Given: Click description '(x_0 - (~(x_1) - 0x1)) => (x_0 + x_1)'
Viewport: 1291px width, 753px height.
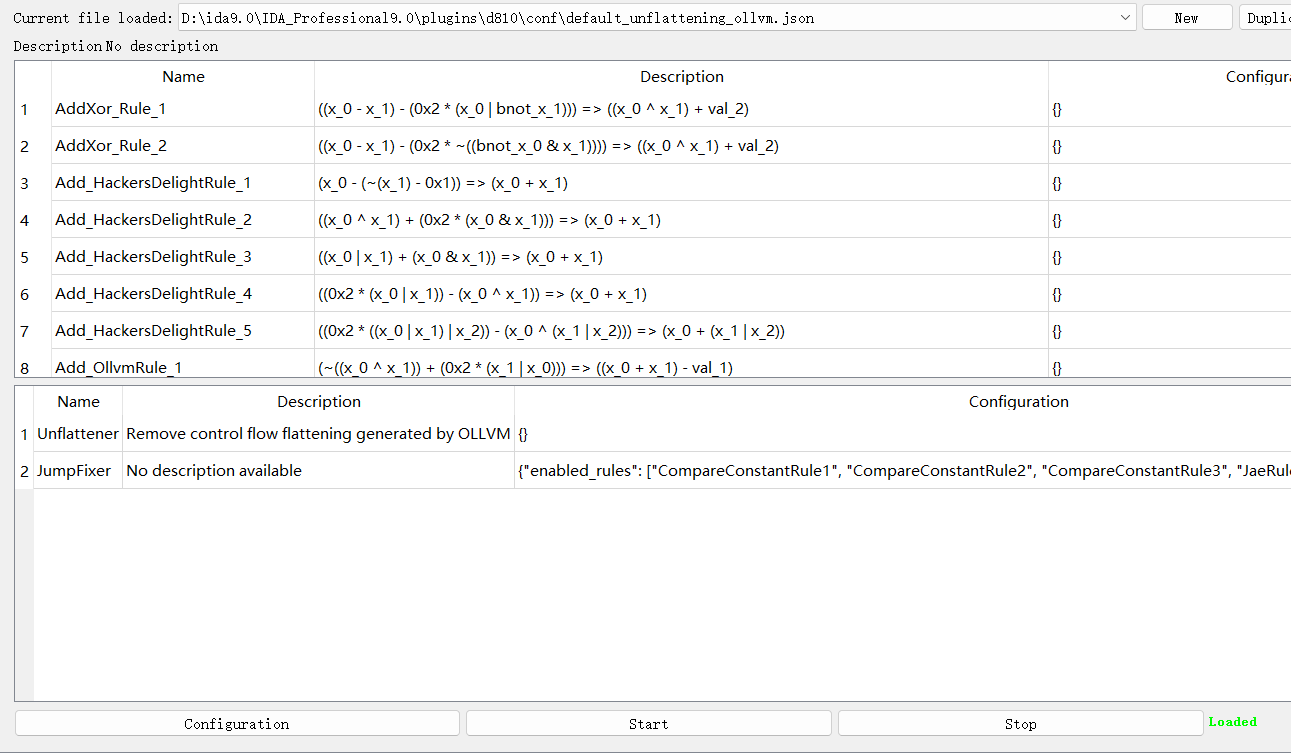Looking at the screenshot, I should pyautogui.click(x=443, y=182).
